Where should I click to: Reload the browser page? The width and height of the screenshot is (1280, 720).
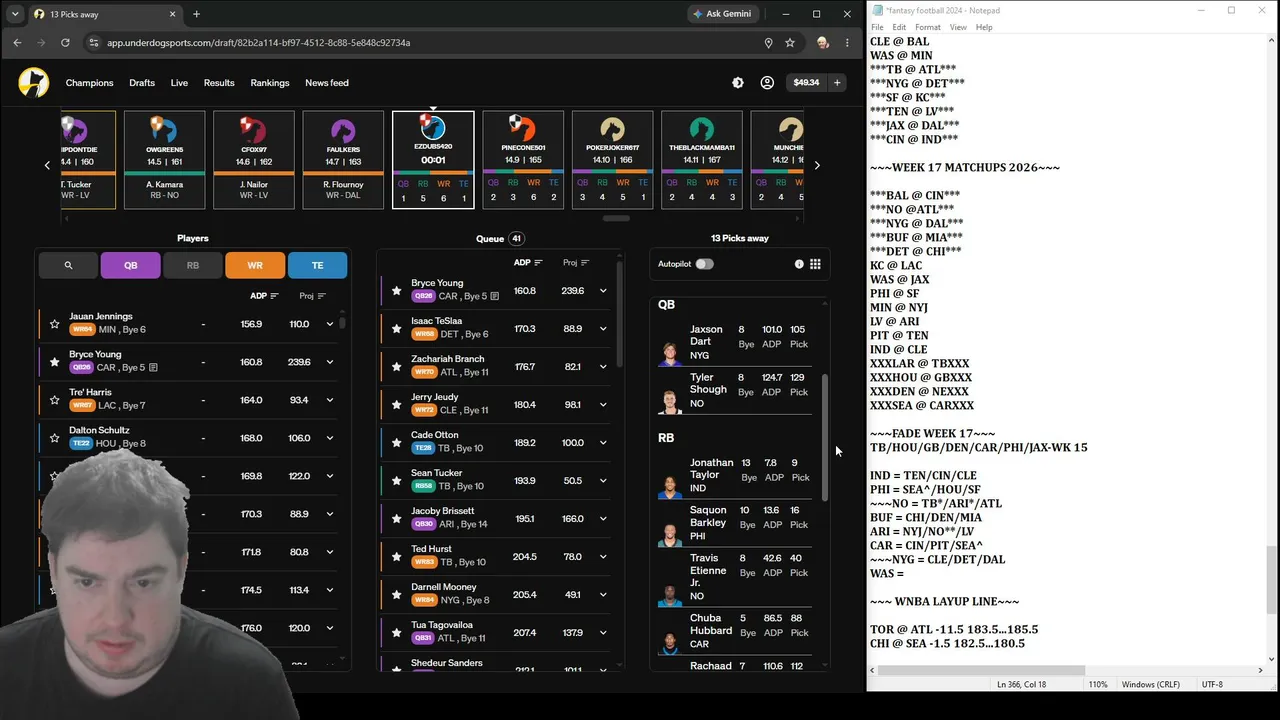click(x=65, y=43)
